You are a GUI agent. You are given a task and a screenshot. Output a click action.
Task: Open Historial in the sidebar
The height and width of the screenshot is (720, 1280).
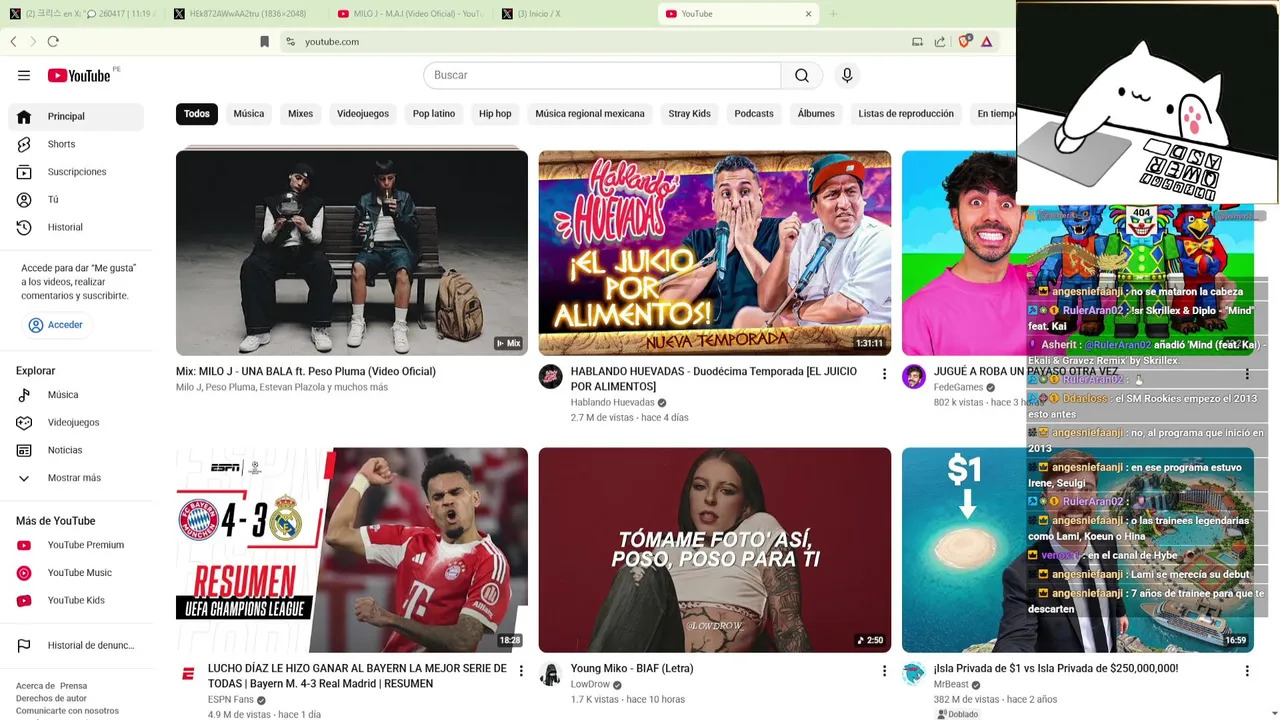point(76,227)
